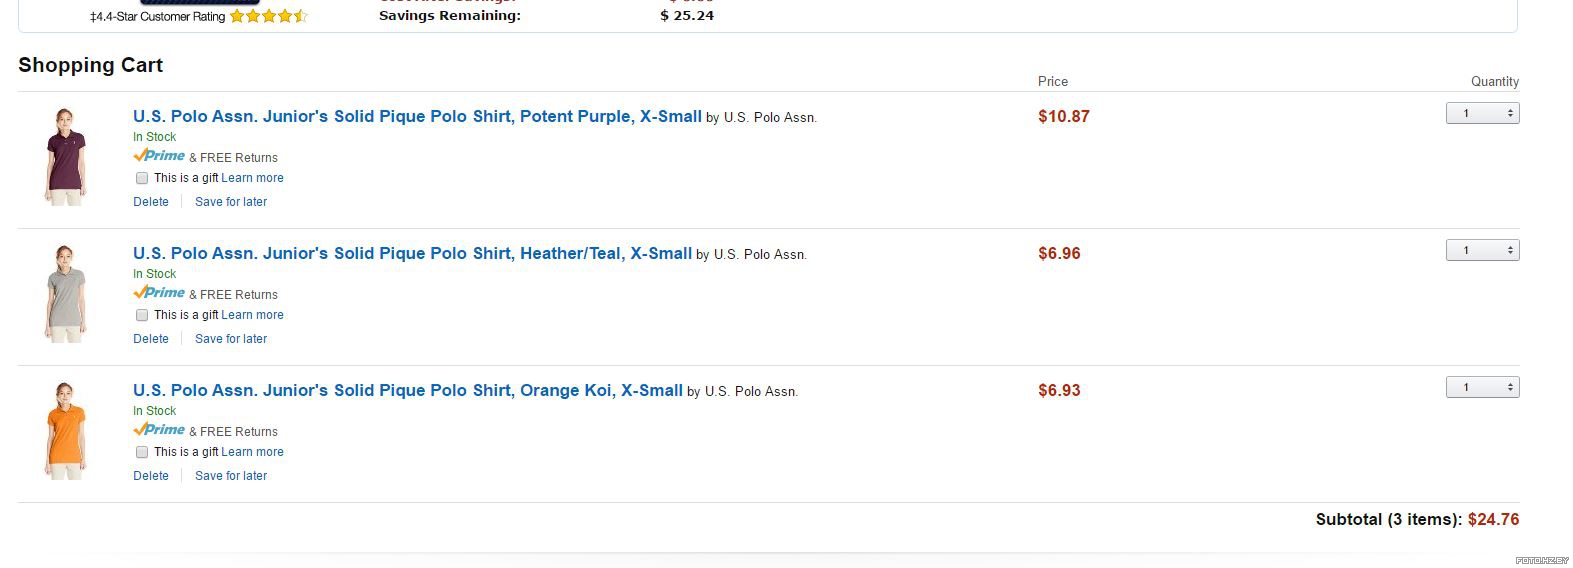This screenshot has height=568, width=1573.
Task: Save the Heather/Teal shirt for later
Action: [231, 339]
